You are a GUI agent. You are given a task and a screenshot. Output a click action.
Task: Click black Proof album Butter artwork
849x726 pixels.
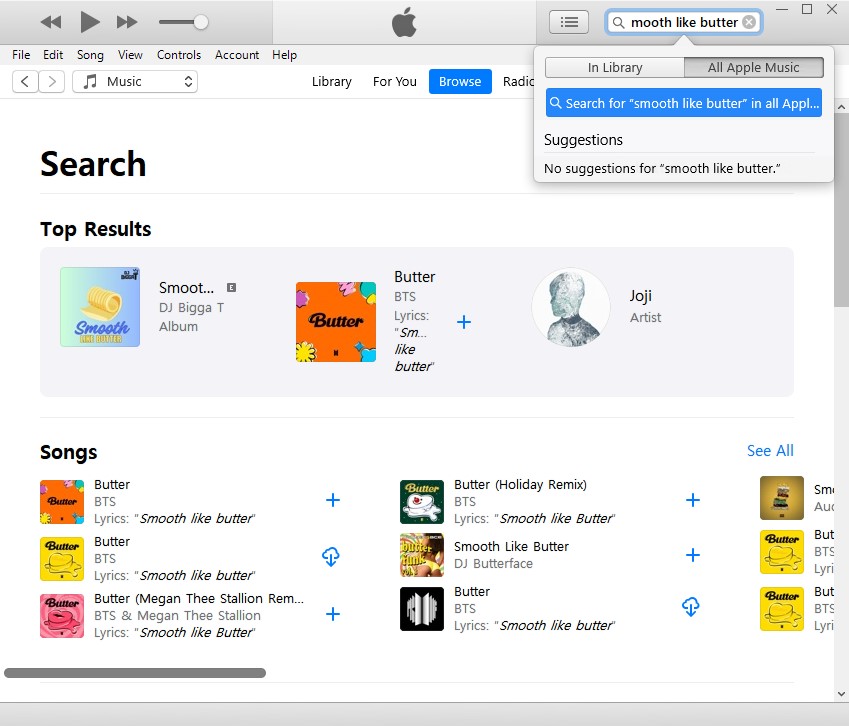422,609
